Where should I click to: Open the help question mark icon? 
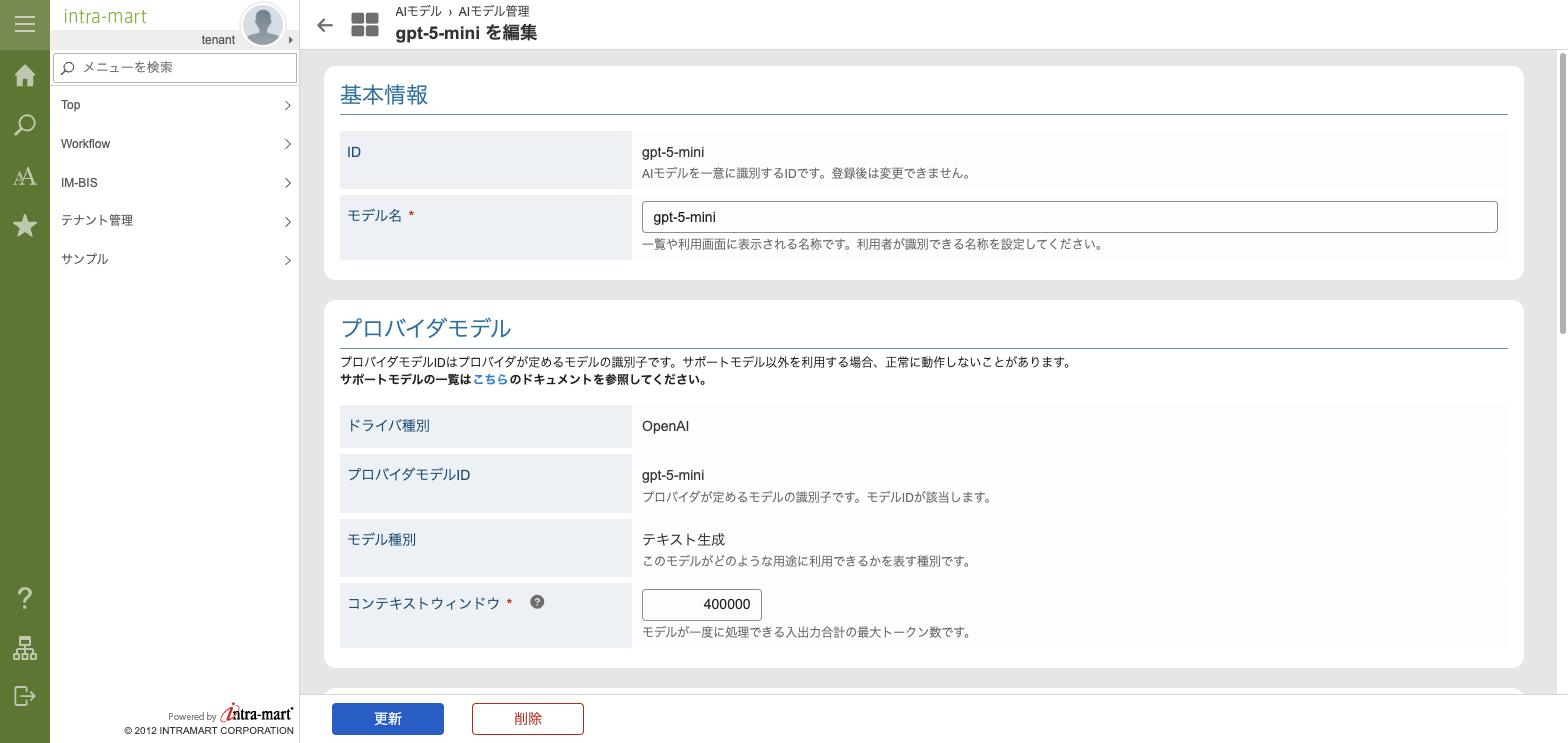click(x=25, y=598)
